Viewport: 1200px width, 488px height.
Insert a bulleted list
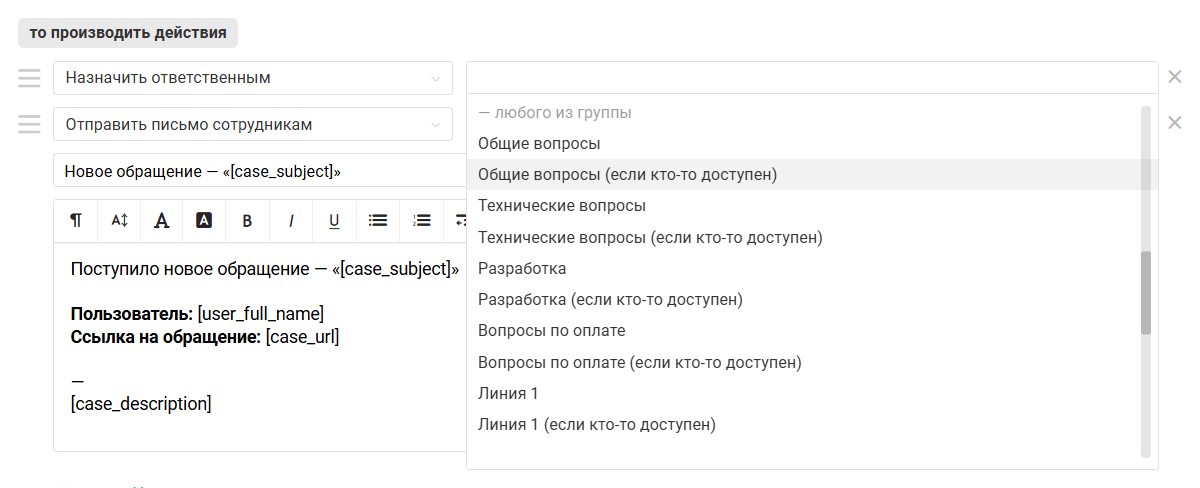pos(378,221)
